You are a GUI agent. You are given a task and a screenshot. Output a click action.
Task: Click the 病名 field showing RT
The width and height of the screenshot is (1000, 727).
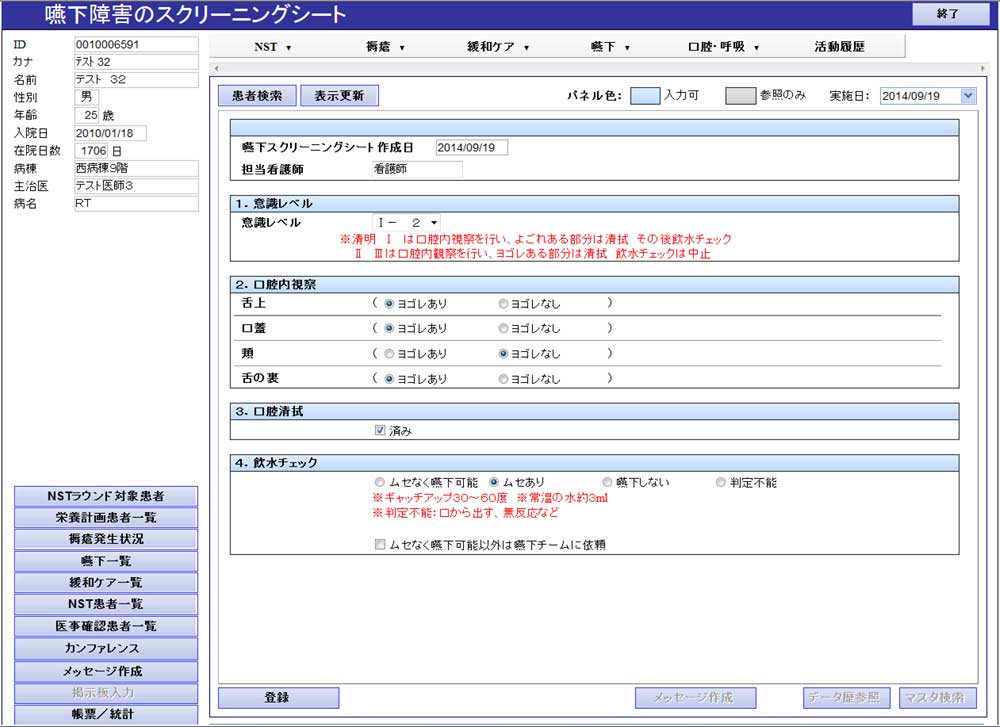tap(136, 203)
